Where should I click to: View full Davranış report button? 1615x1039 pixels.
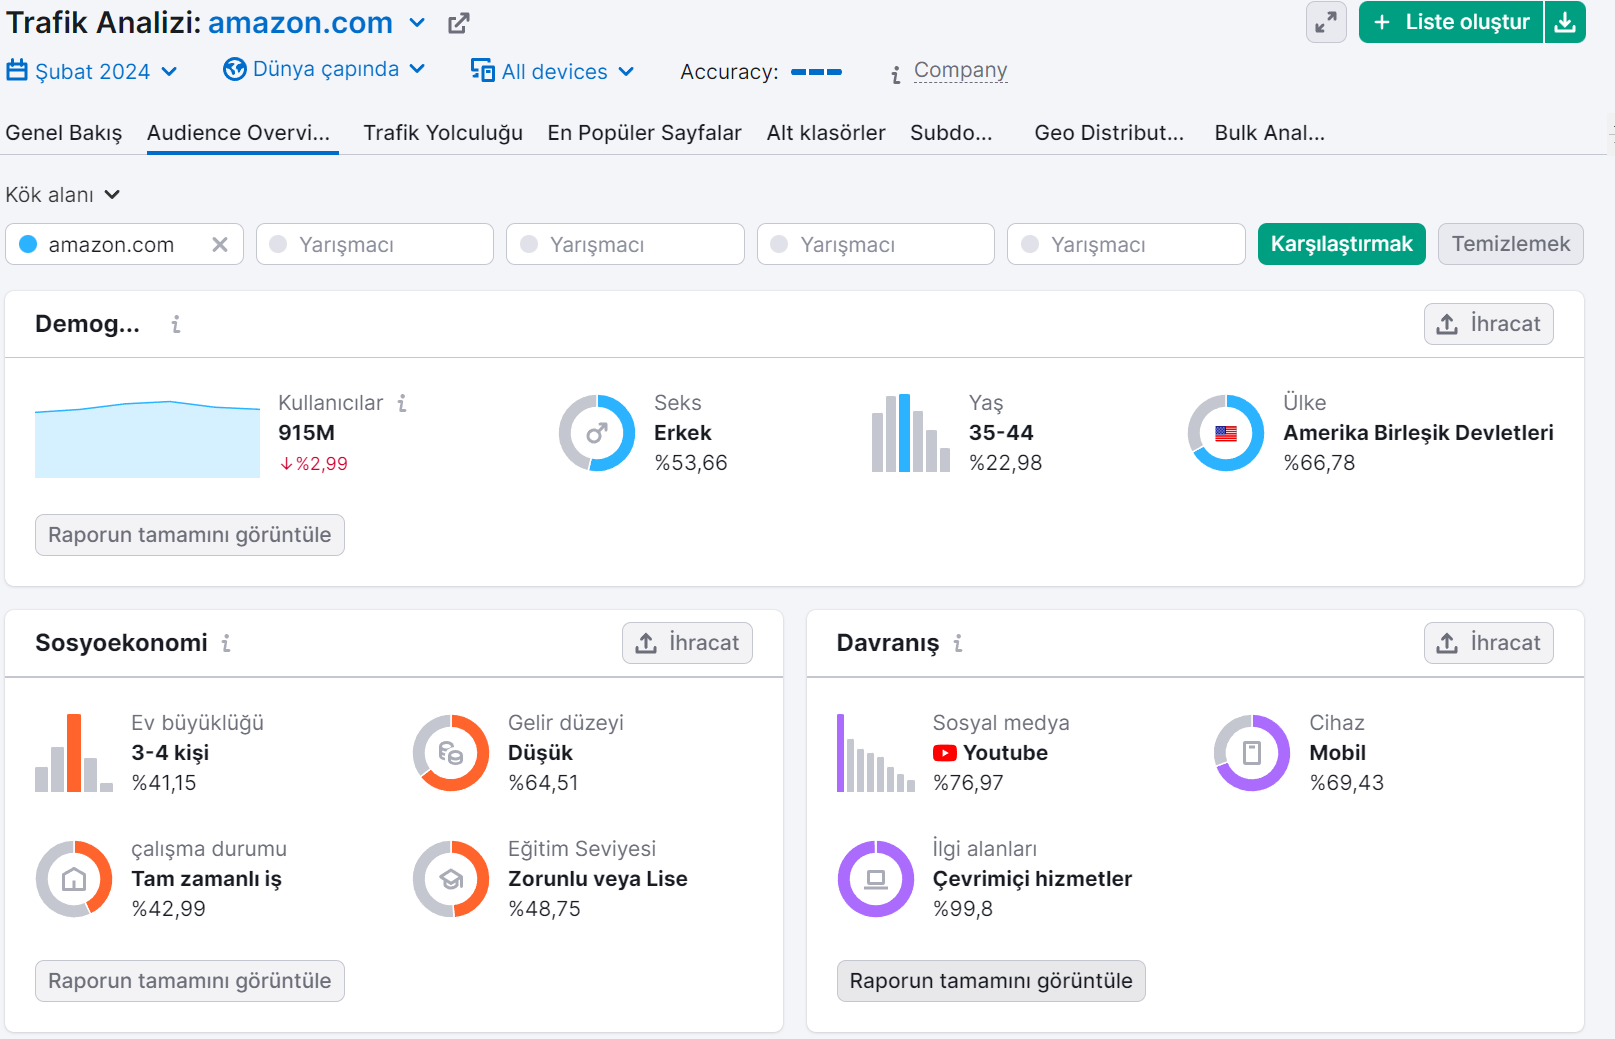click(991, 981)
